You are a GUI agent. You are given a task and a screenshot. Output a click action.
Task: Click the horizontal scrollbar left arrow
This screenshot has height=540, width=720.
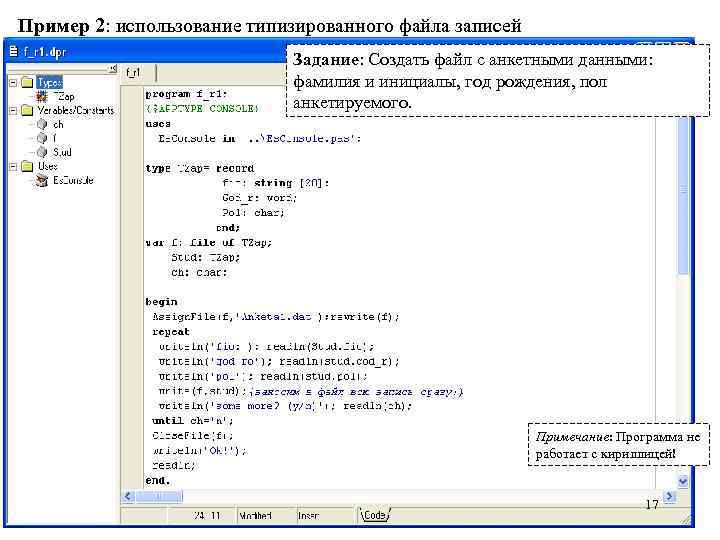tap(129, 496)
